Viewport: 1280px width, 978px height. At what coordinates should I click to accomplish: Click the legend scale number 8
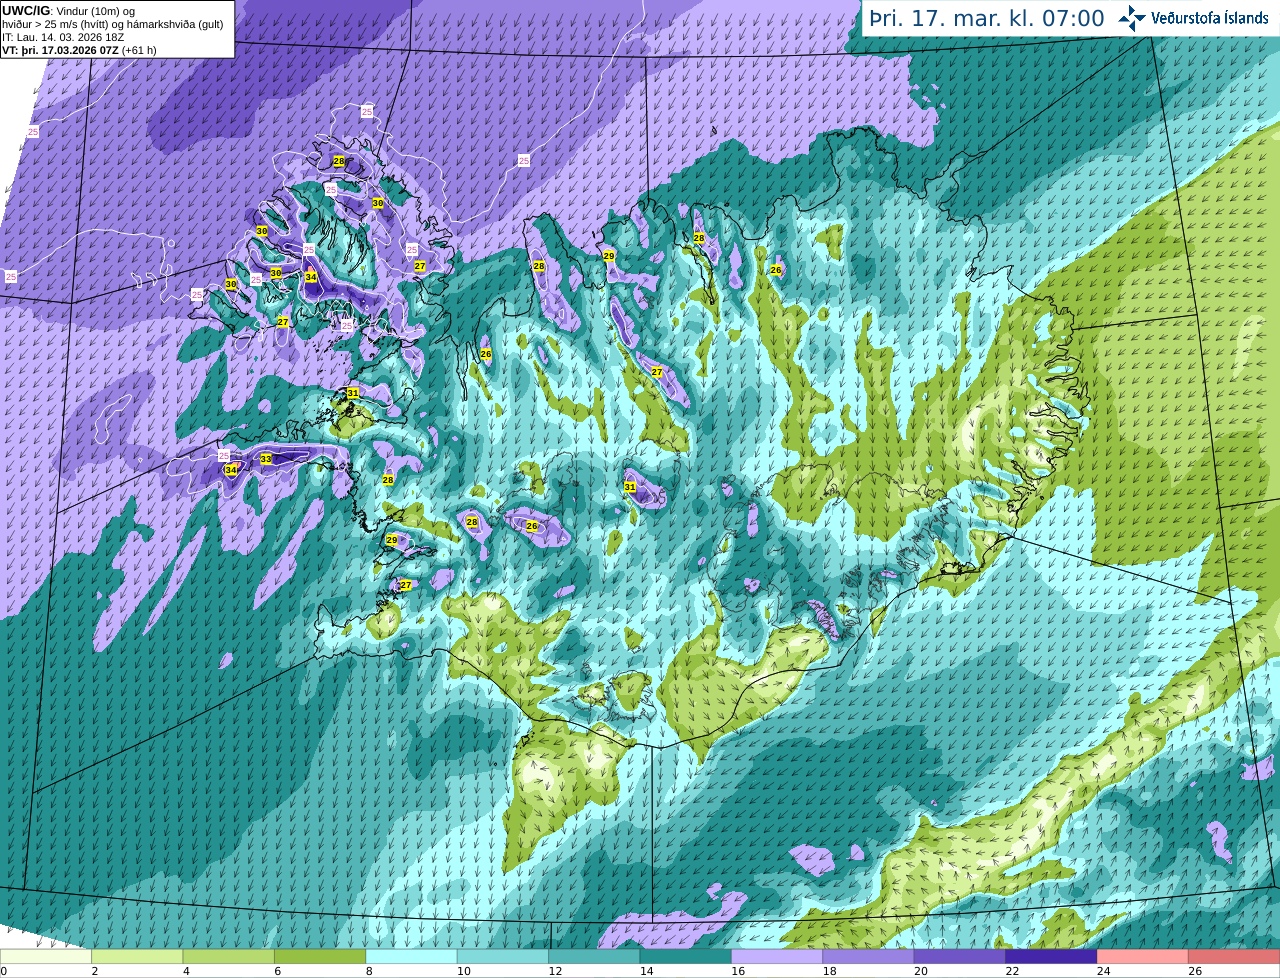pyautogui.click(x=369, y=971)
